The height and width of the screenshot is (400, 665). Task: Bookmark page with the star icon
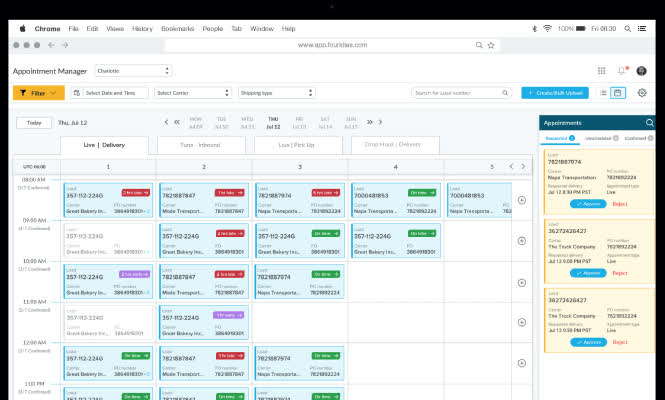pos(491,45)
